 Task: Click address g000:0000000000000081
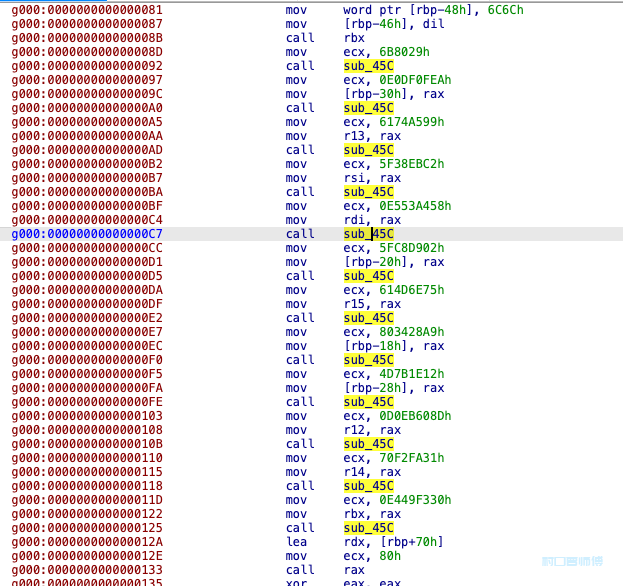(x=87, y=10)
